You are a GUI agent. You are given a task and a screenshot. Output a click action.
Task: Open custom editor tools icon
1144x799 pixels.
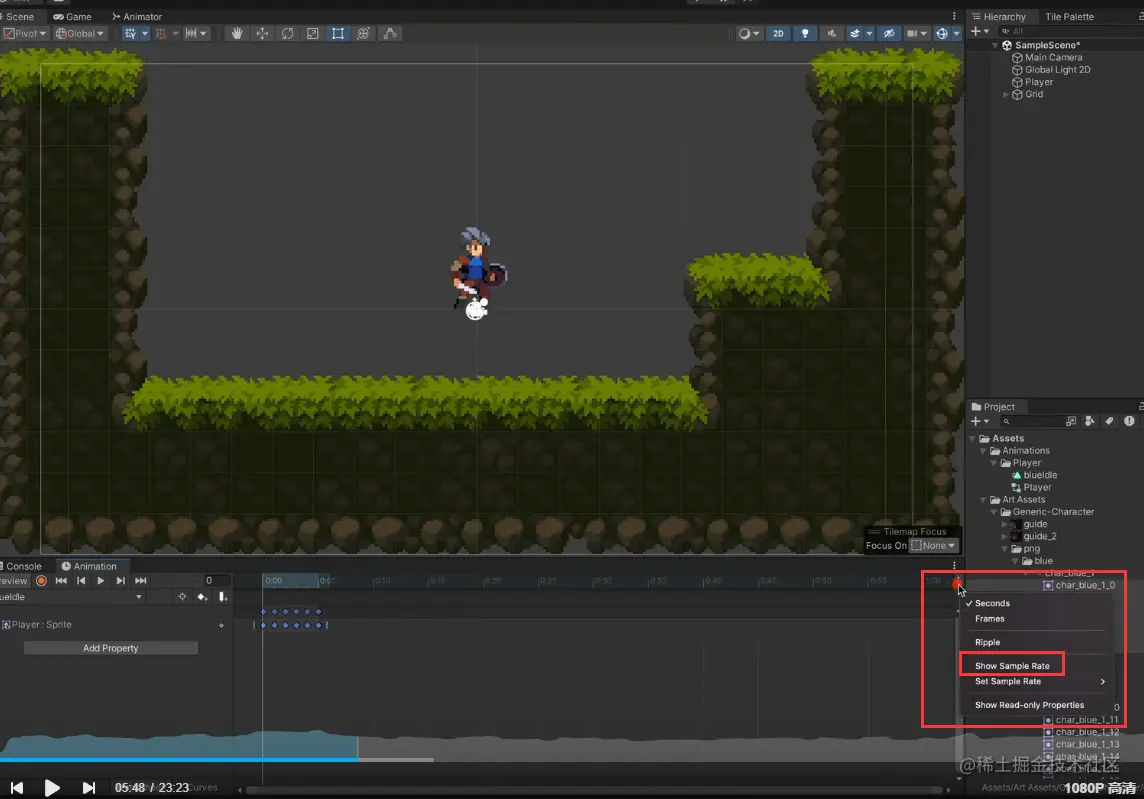(x=390, y=34)
